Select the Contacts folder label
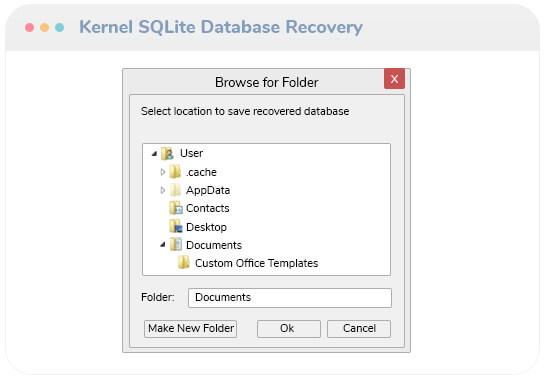 coord(208,208)
